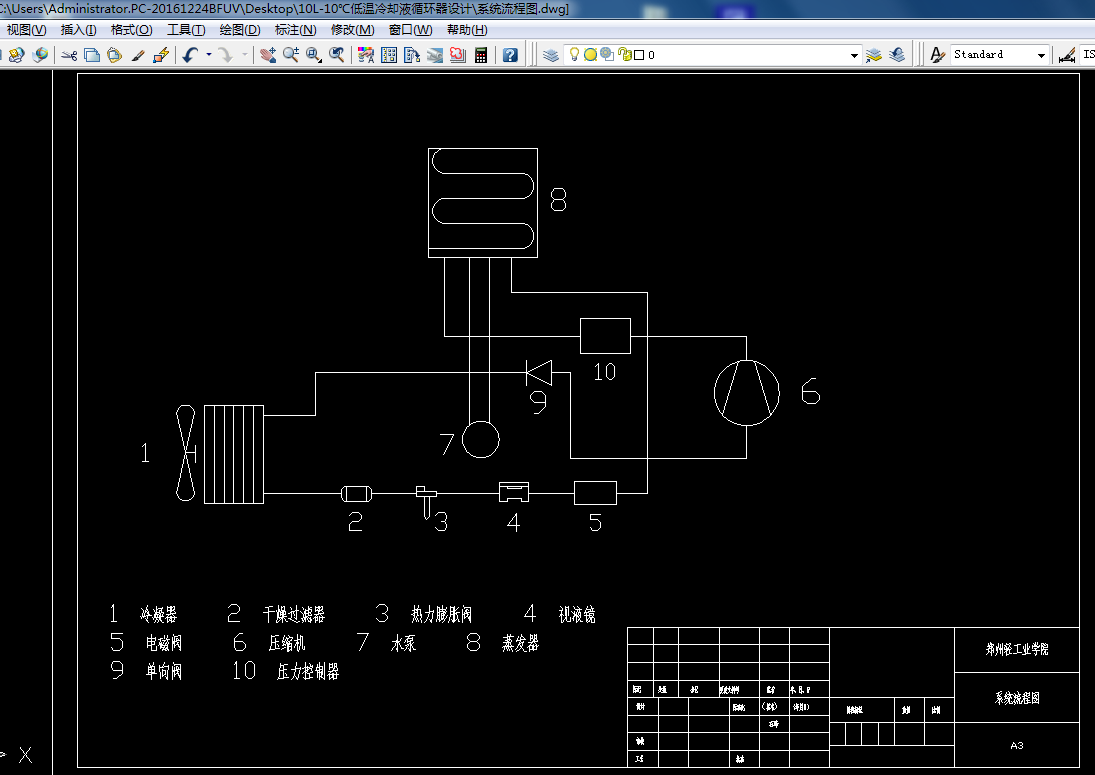Select the Zoom Realtime magnifier tool
1095x775 pixels.
tap(291, 55)
